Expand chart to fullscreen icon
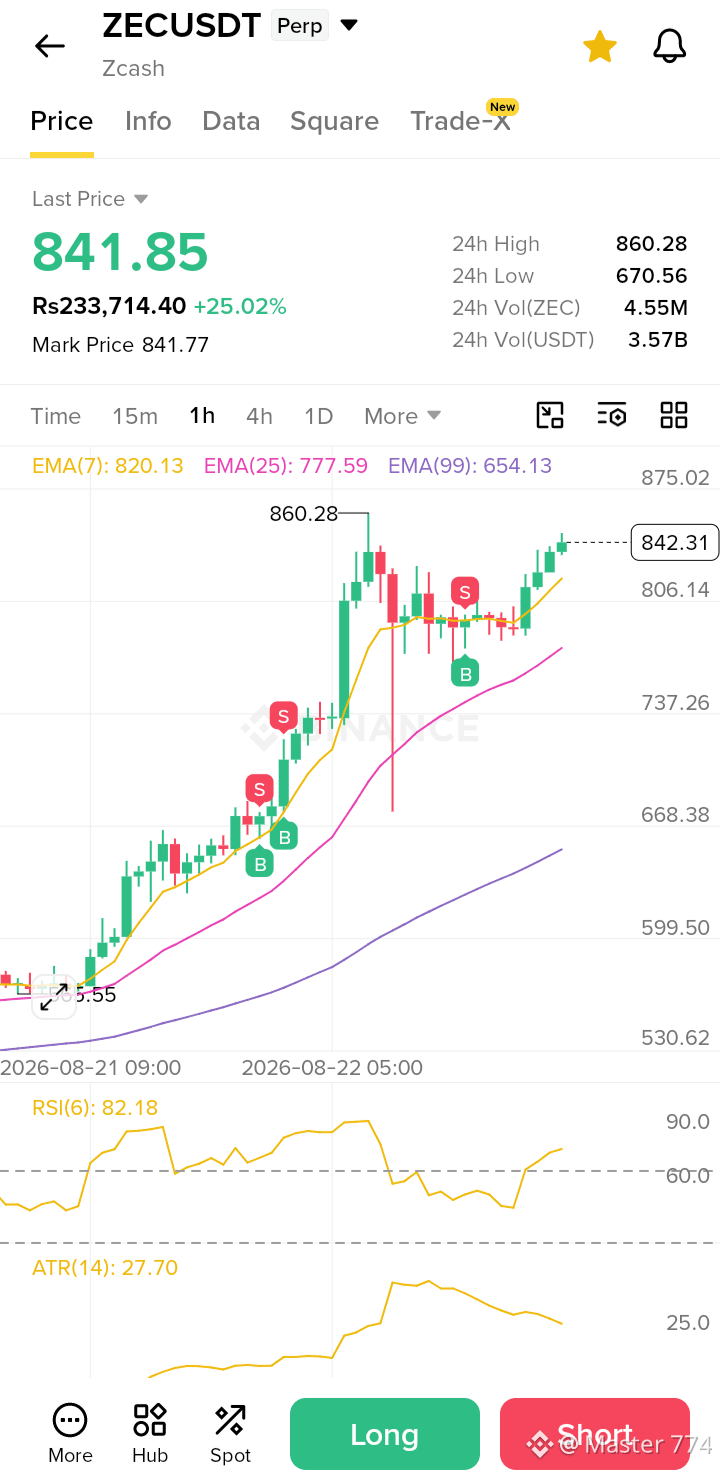The width and height of the screenshot is (720, 1470). [x=54, y=997]
